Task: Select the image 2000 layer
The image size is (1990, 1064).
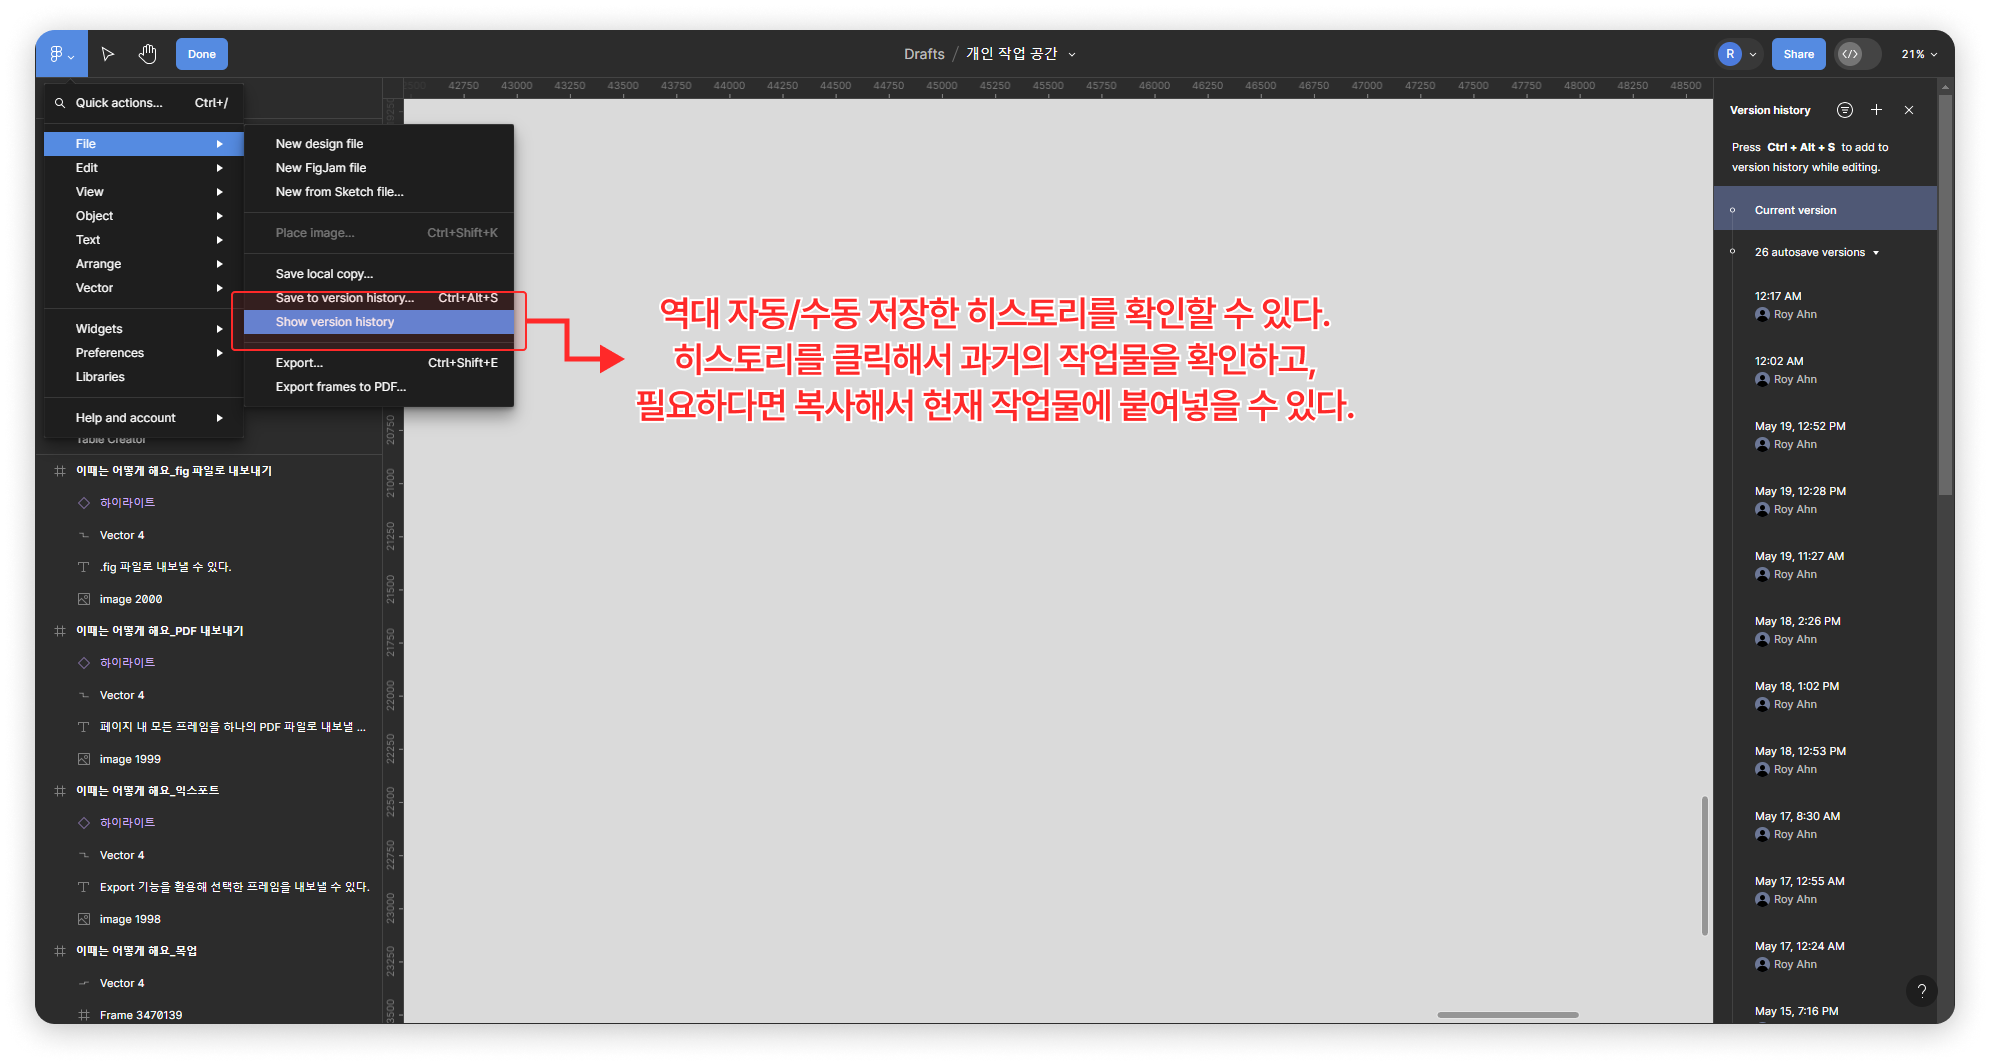Action: pos(210,599)
